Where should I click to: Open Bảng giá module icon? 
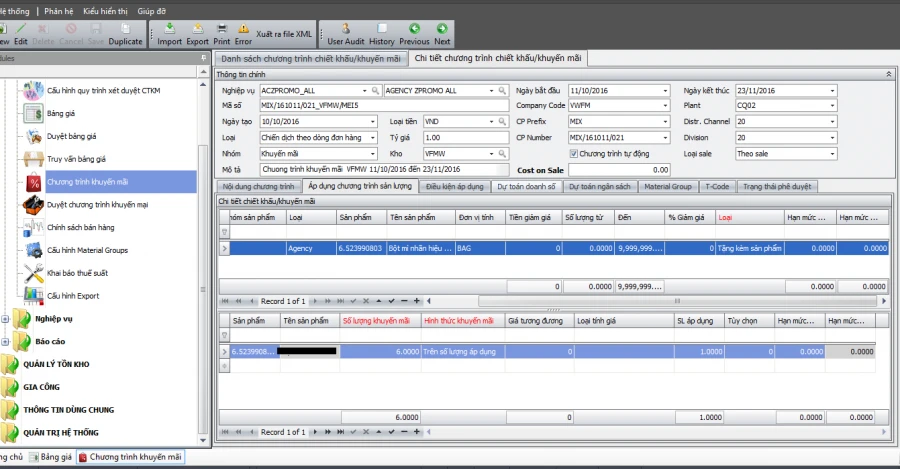pos(33,114)
